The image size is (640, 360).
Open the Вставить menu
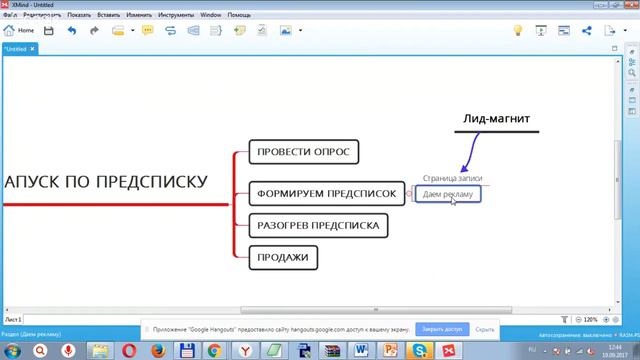pos(109,15)
